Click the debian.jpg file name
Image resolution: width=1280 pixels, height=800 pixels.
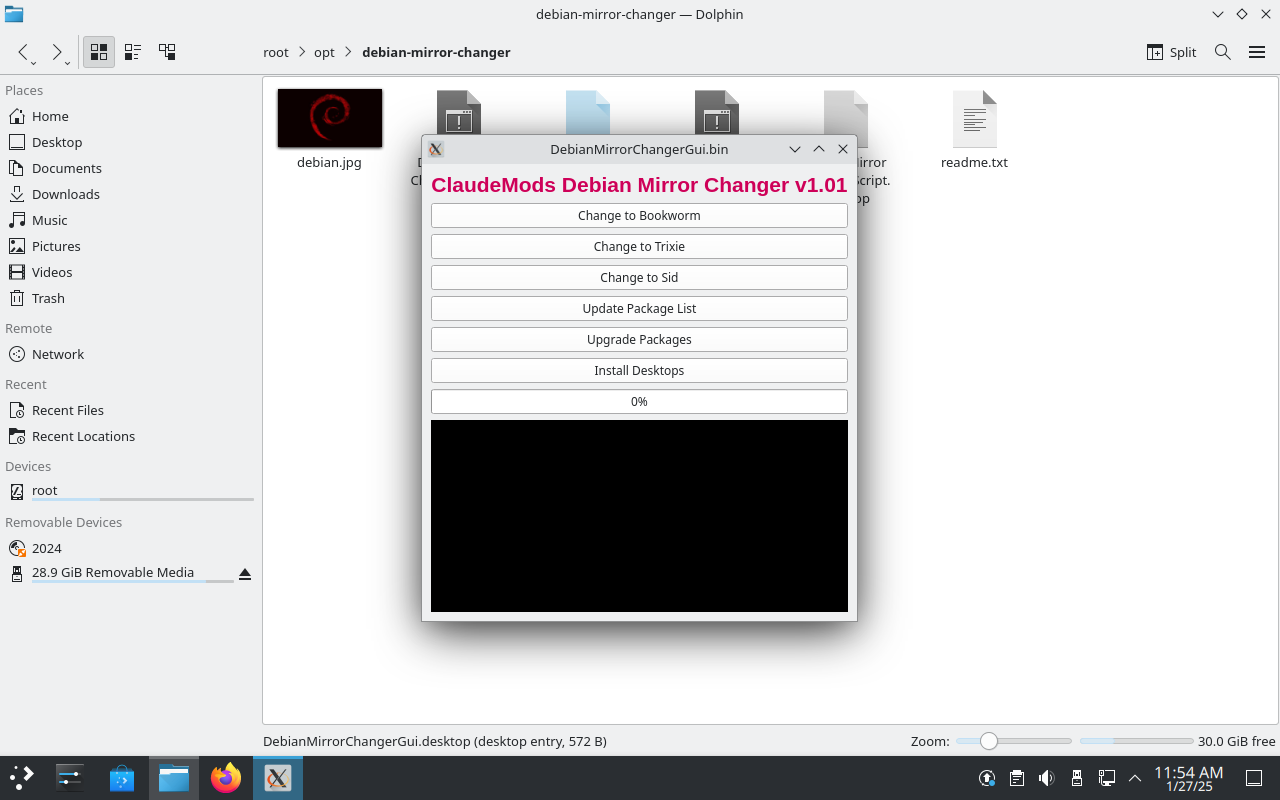[329, 162]
